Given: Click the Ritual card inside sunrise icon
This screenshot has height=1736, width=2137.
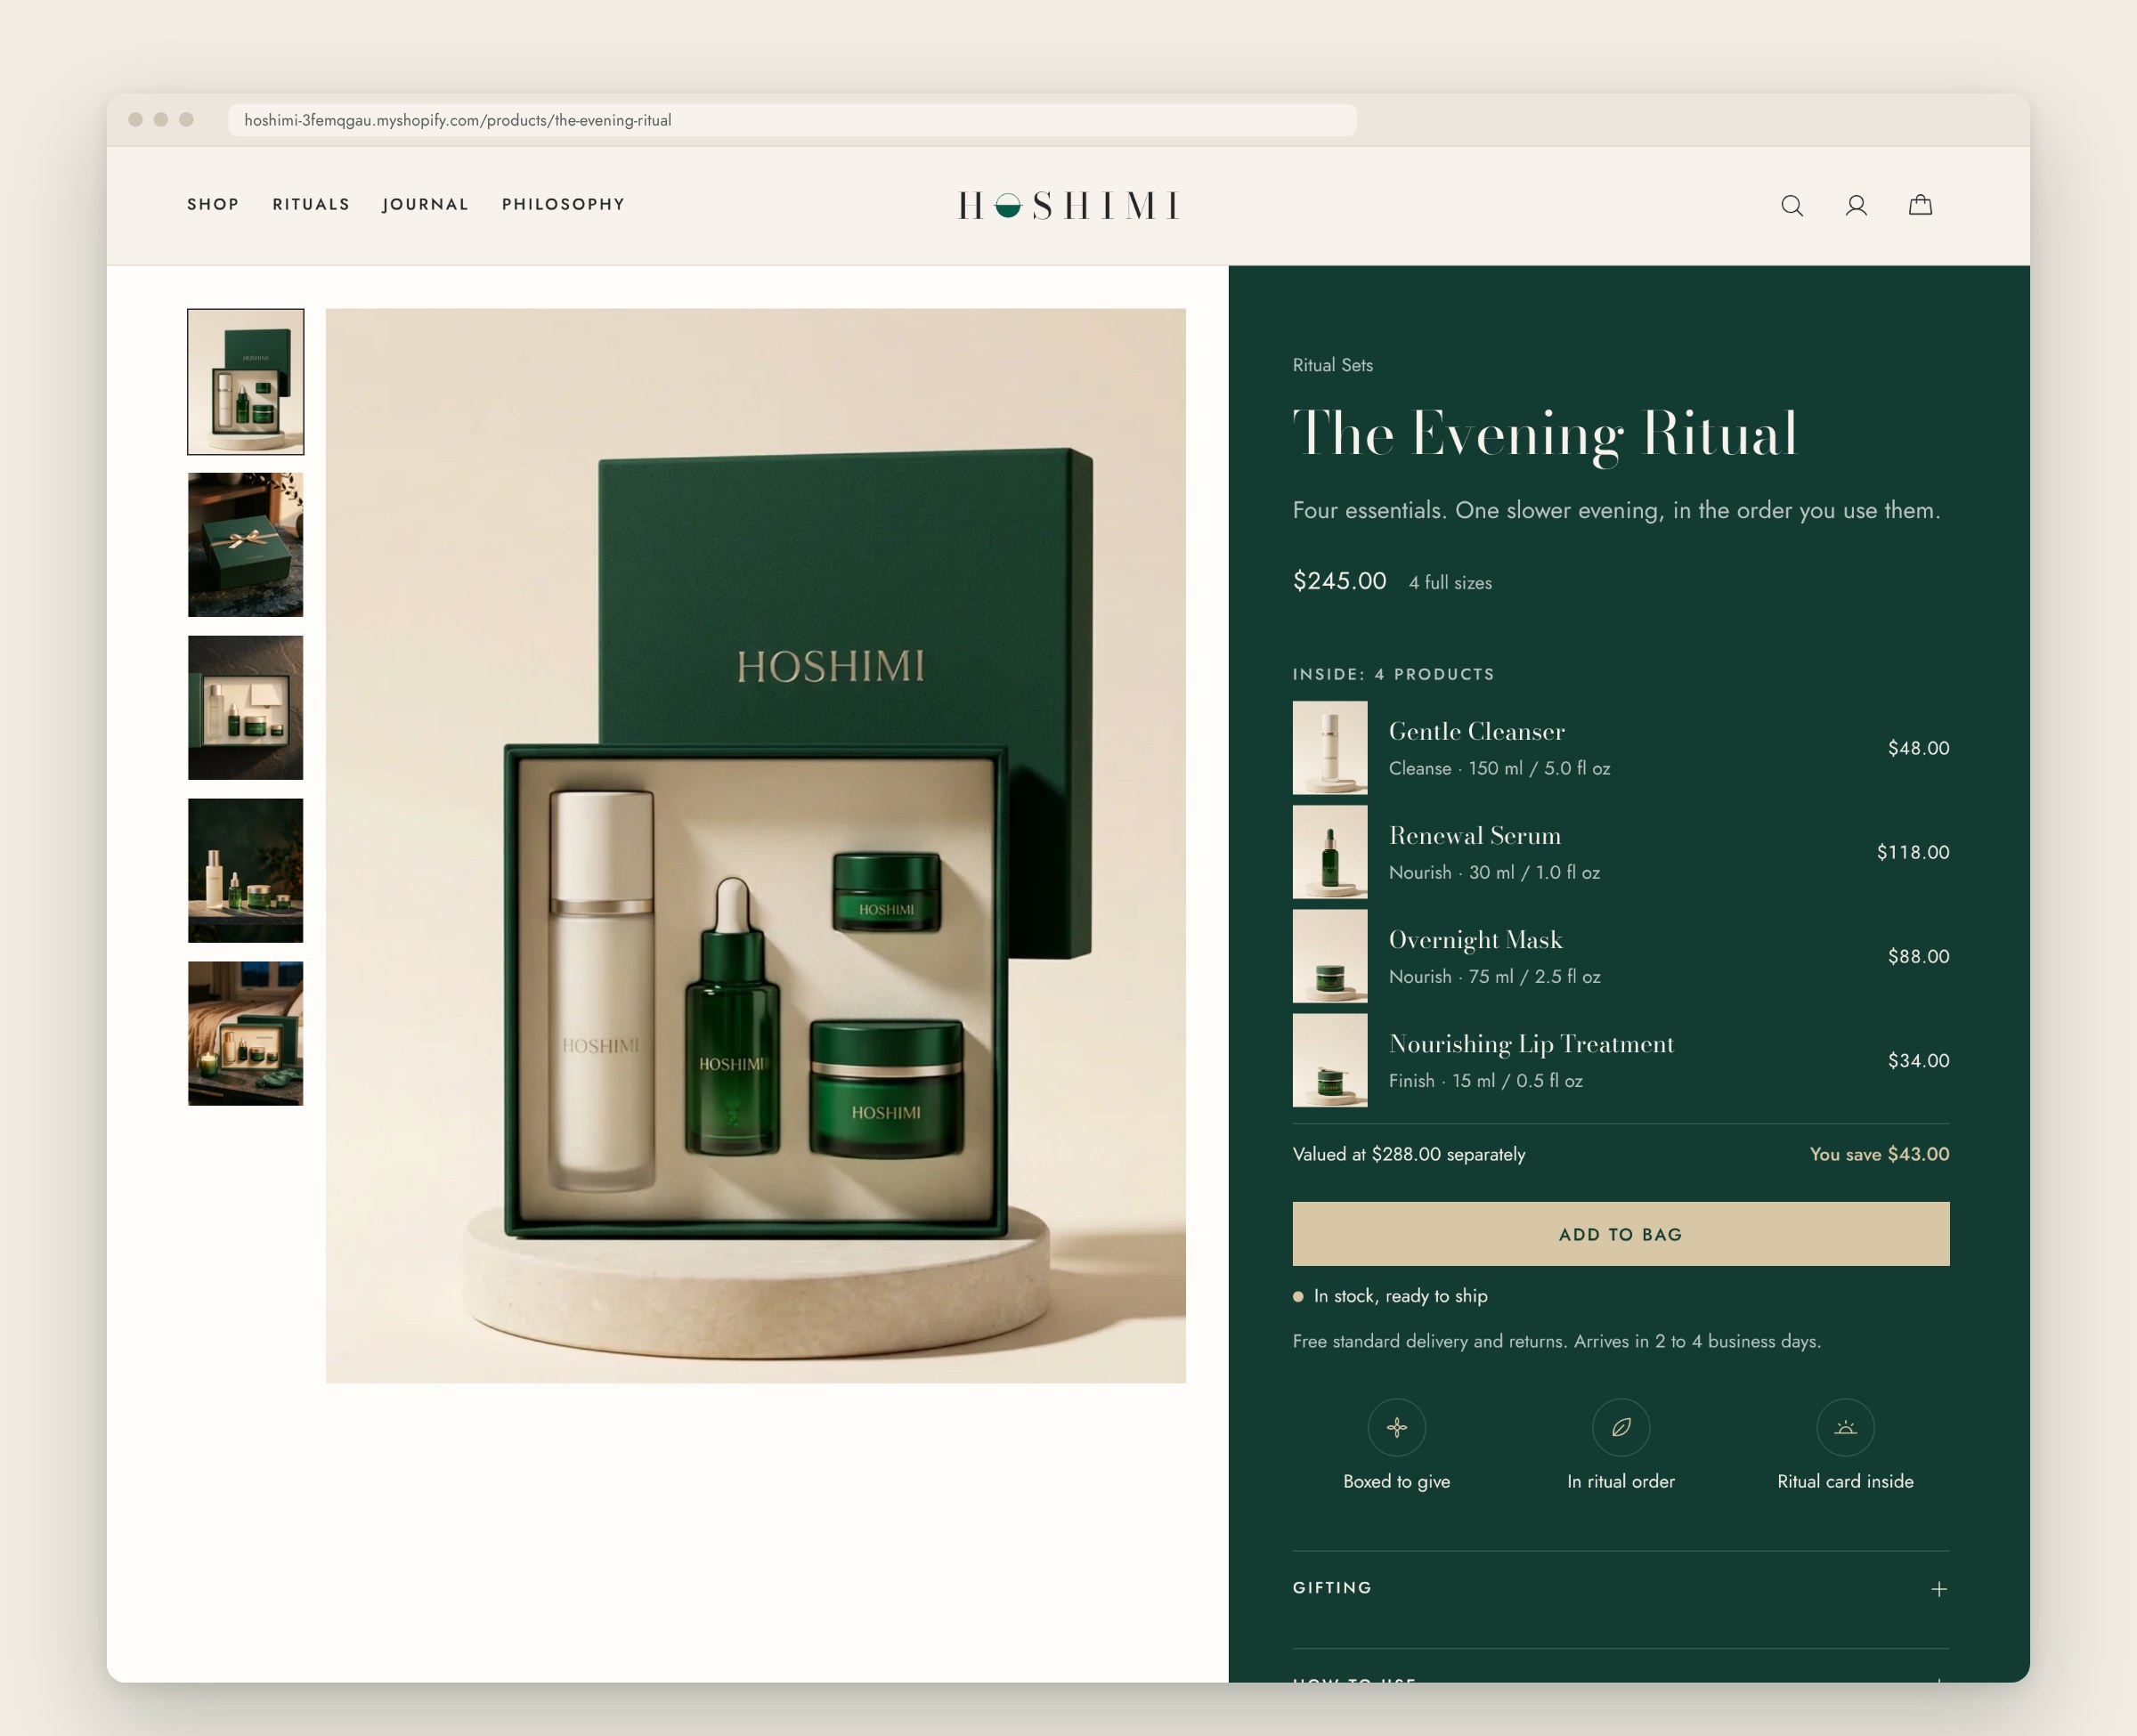Looking at the screenshot, I should tap(1845, 1427).
